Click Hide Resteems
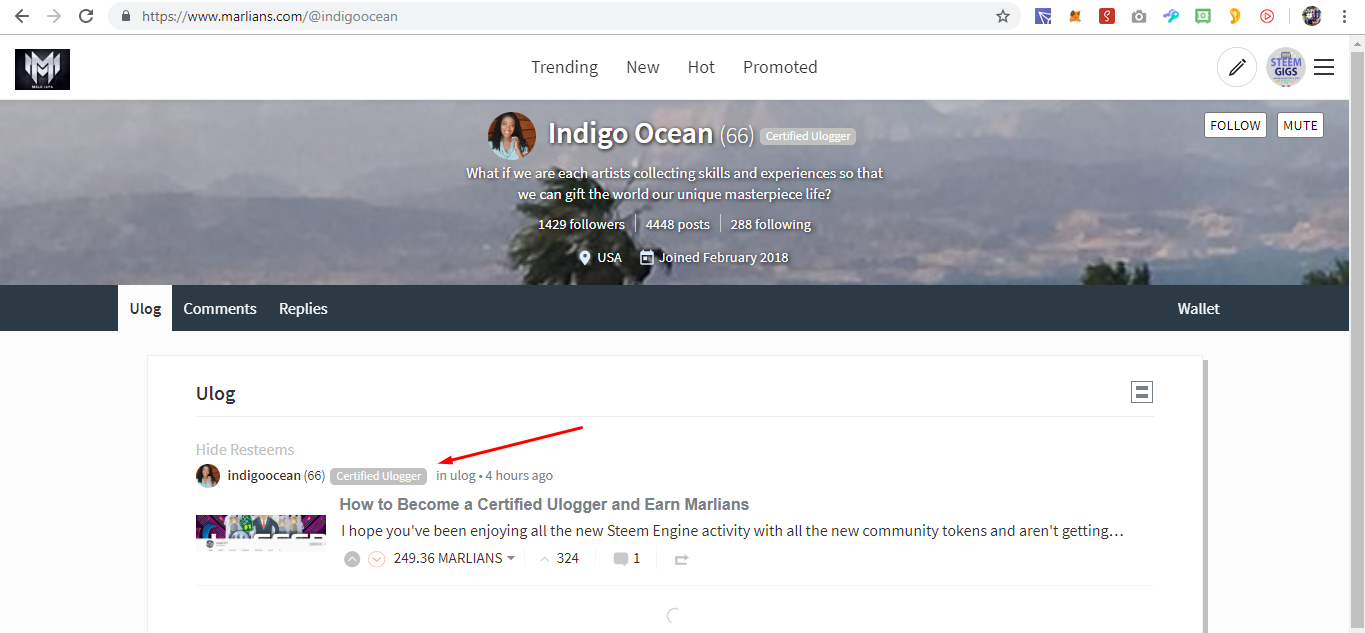This screenshot has width=1365, height=633. (245, 449)
